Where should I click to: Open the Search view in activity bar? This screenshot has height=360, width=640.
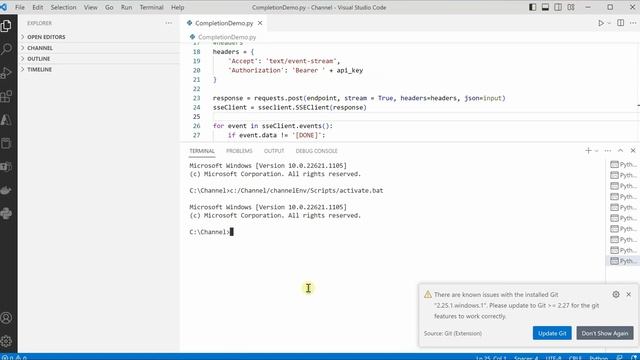(x=6, y=49)
